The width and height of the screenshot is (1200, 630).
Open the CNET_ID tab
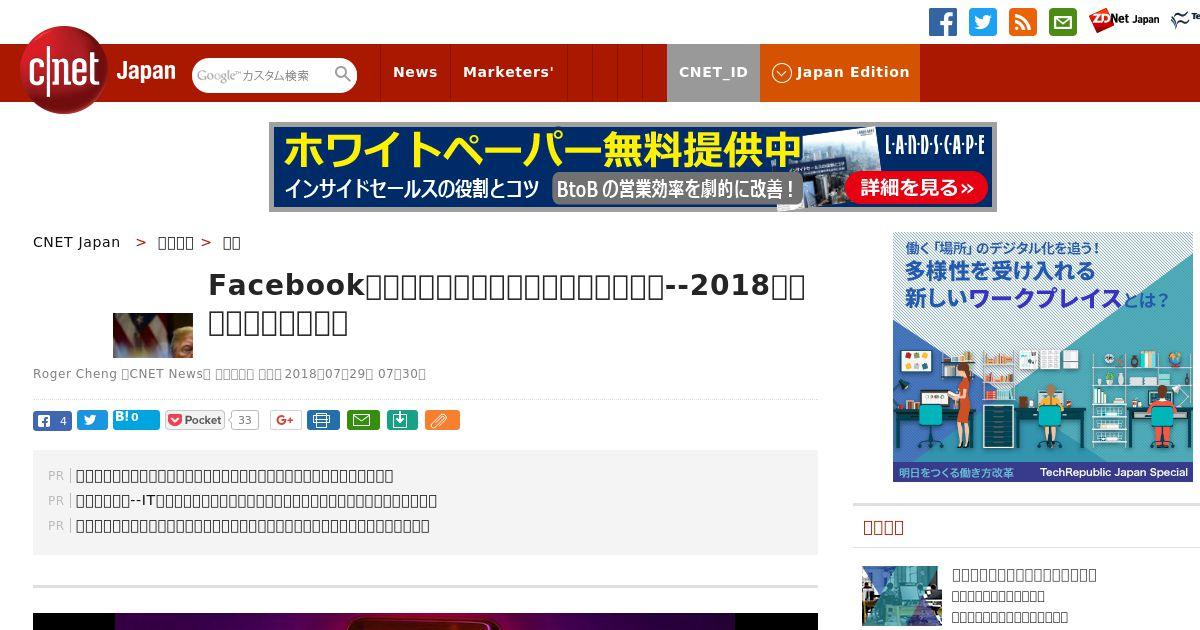[x=713, y=72]
